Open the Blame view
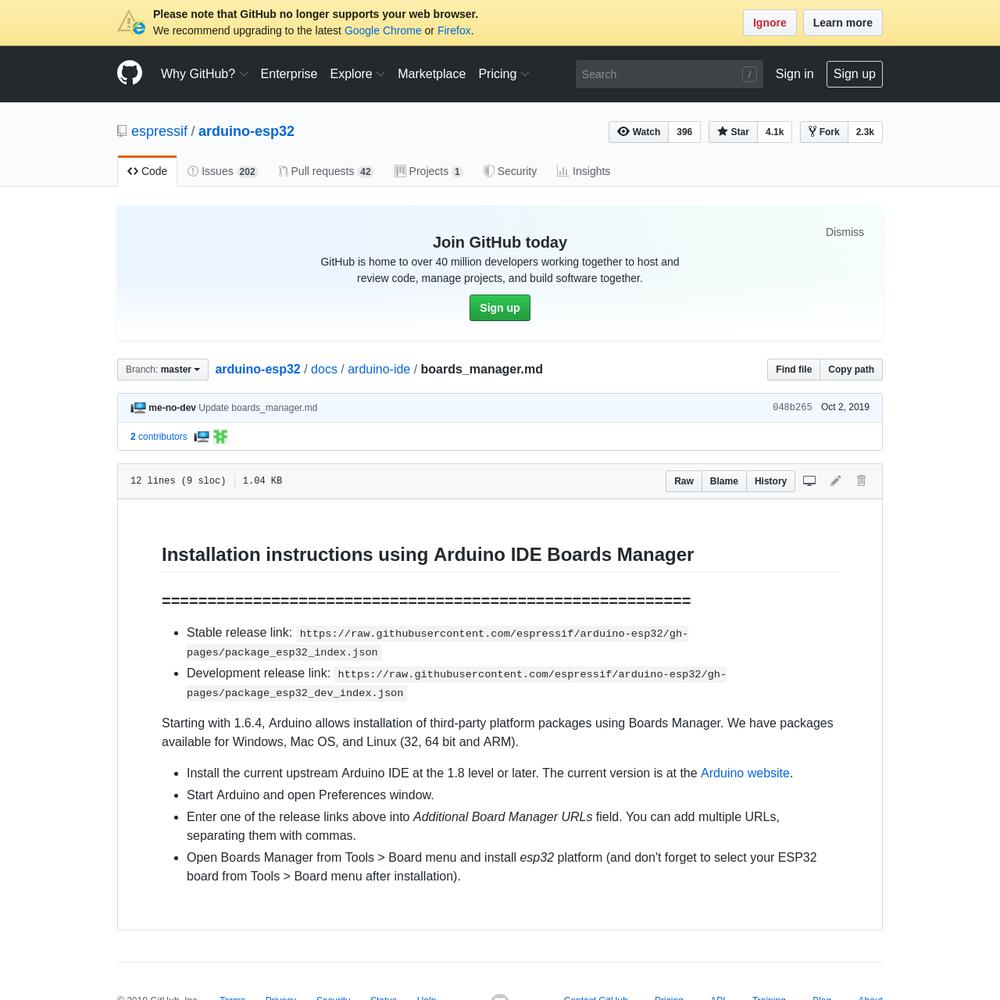Viewport: 1000px width, 1000px height. pyautogui.click(x=724, y=482)
